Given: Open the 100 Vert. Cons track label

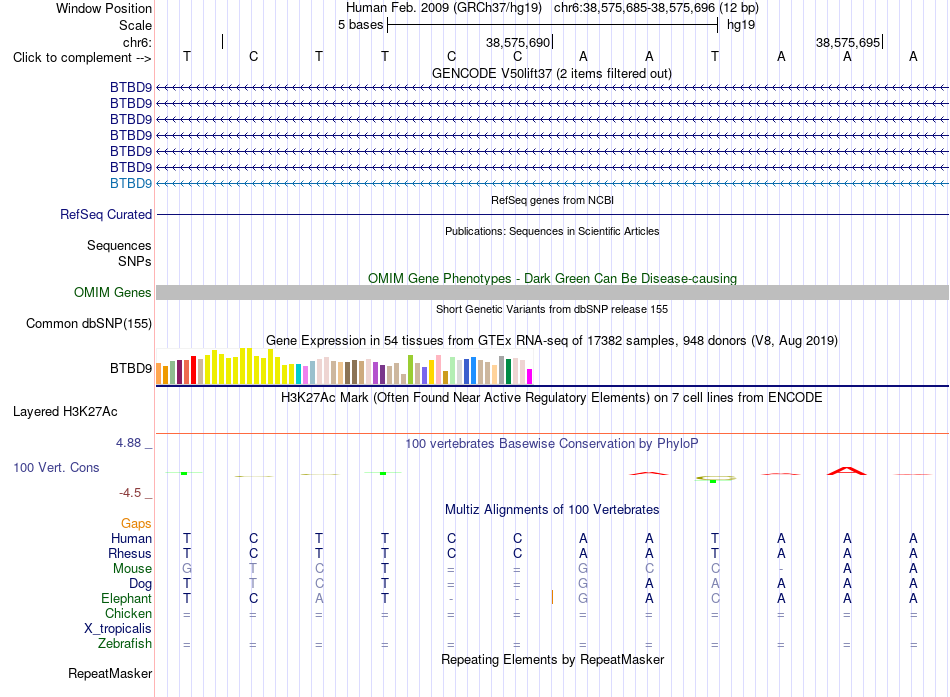Looking at the screenshot, I should pyautogui.click(x=56, y=467).
